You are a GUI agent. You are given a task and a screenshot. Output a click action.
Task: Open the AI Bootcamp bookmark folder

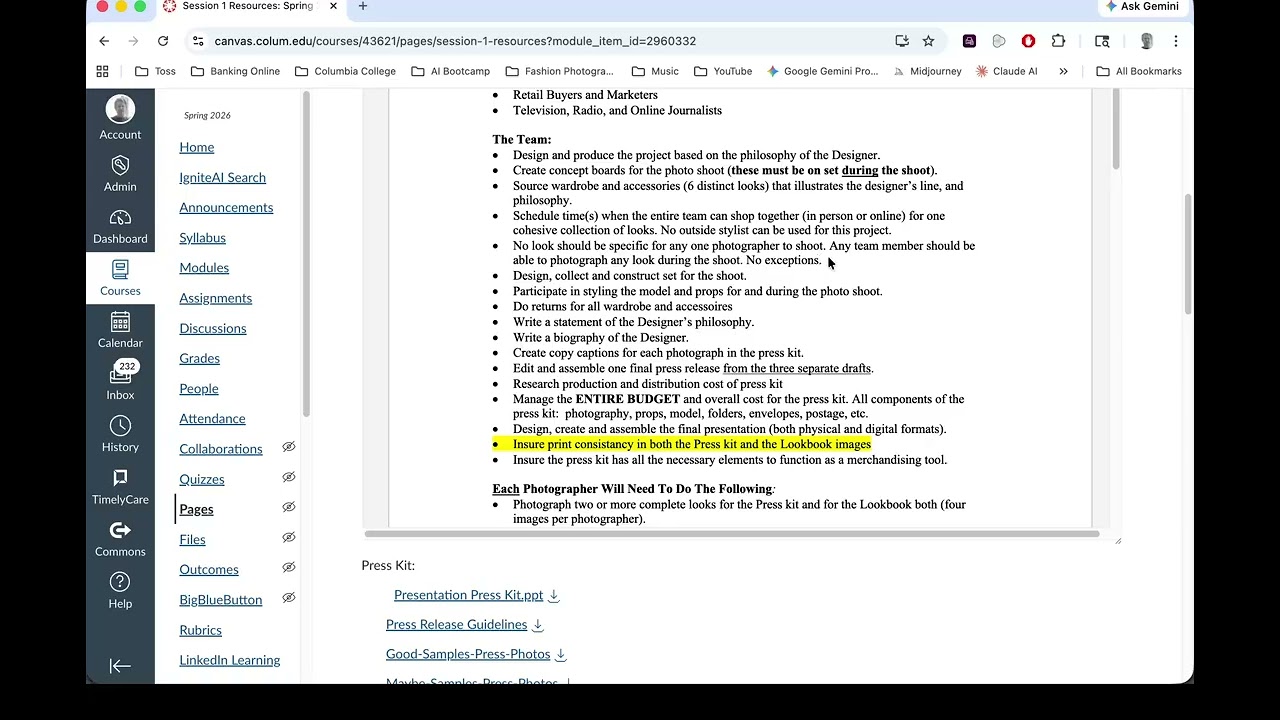tap(450, 71)
